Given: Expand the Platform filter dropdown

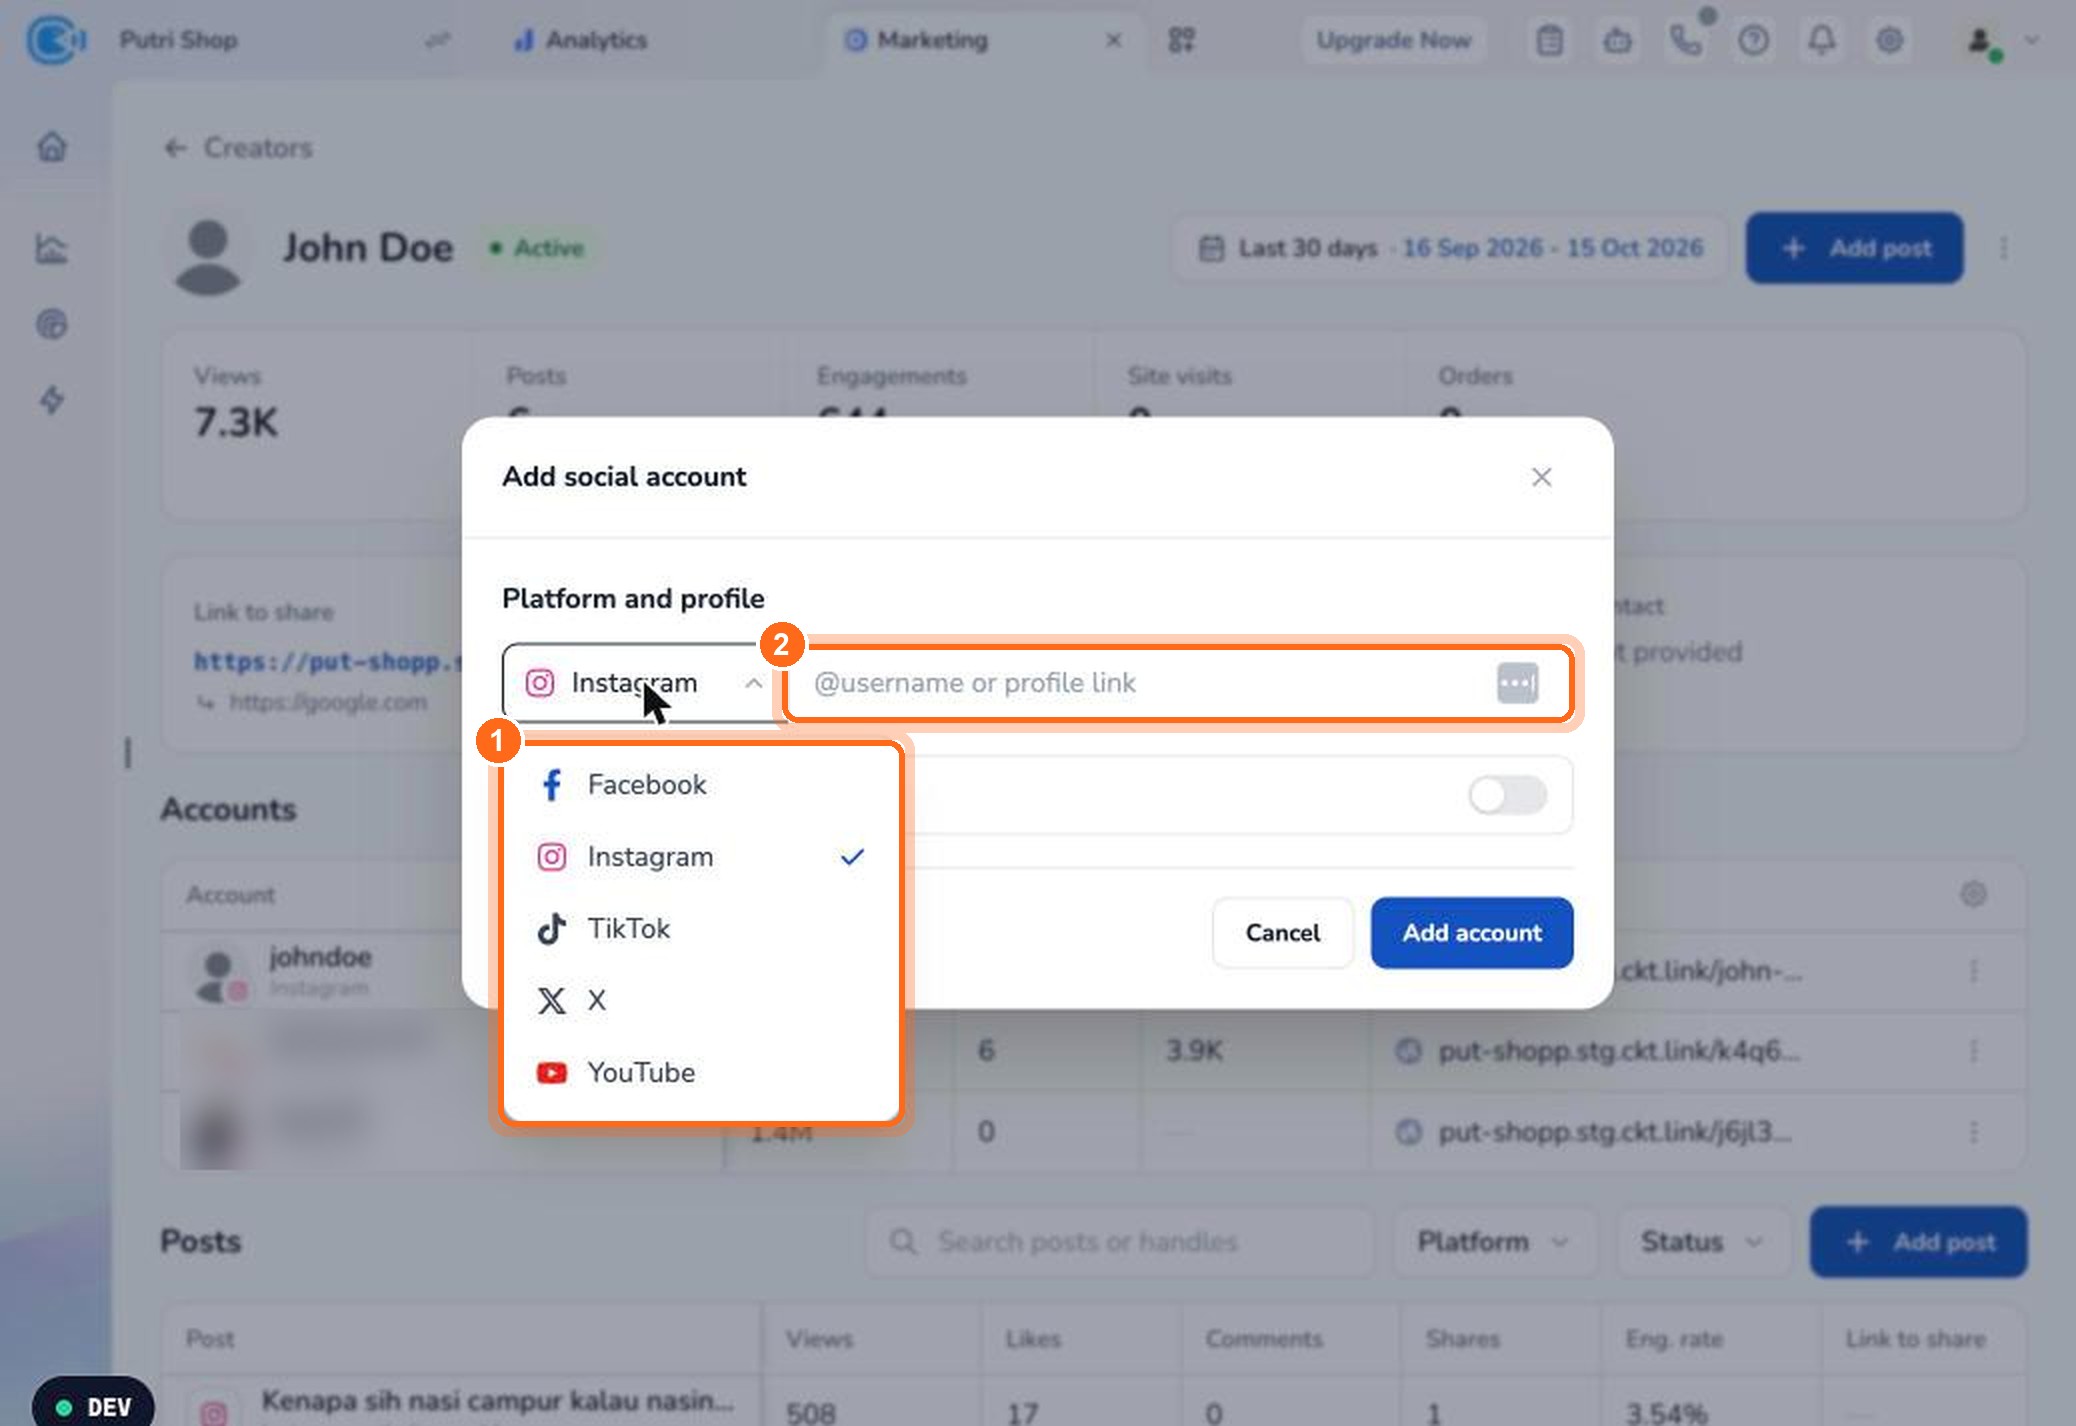Looking at the screenshot, I should click(1494, 1242).
